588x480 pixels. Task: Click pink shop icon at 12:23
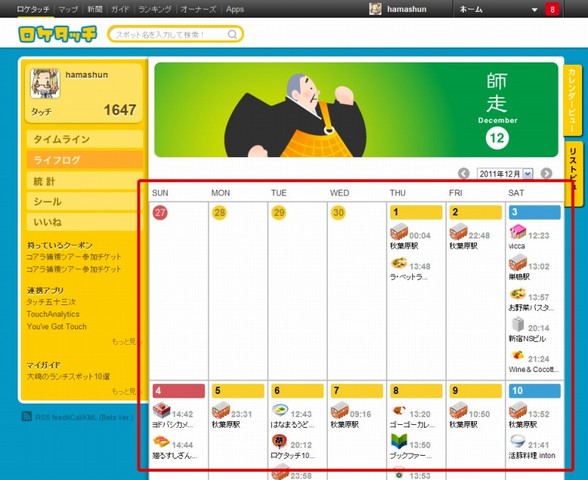[x=518, y=232]
